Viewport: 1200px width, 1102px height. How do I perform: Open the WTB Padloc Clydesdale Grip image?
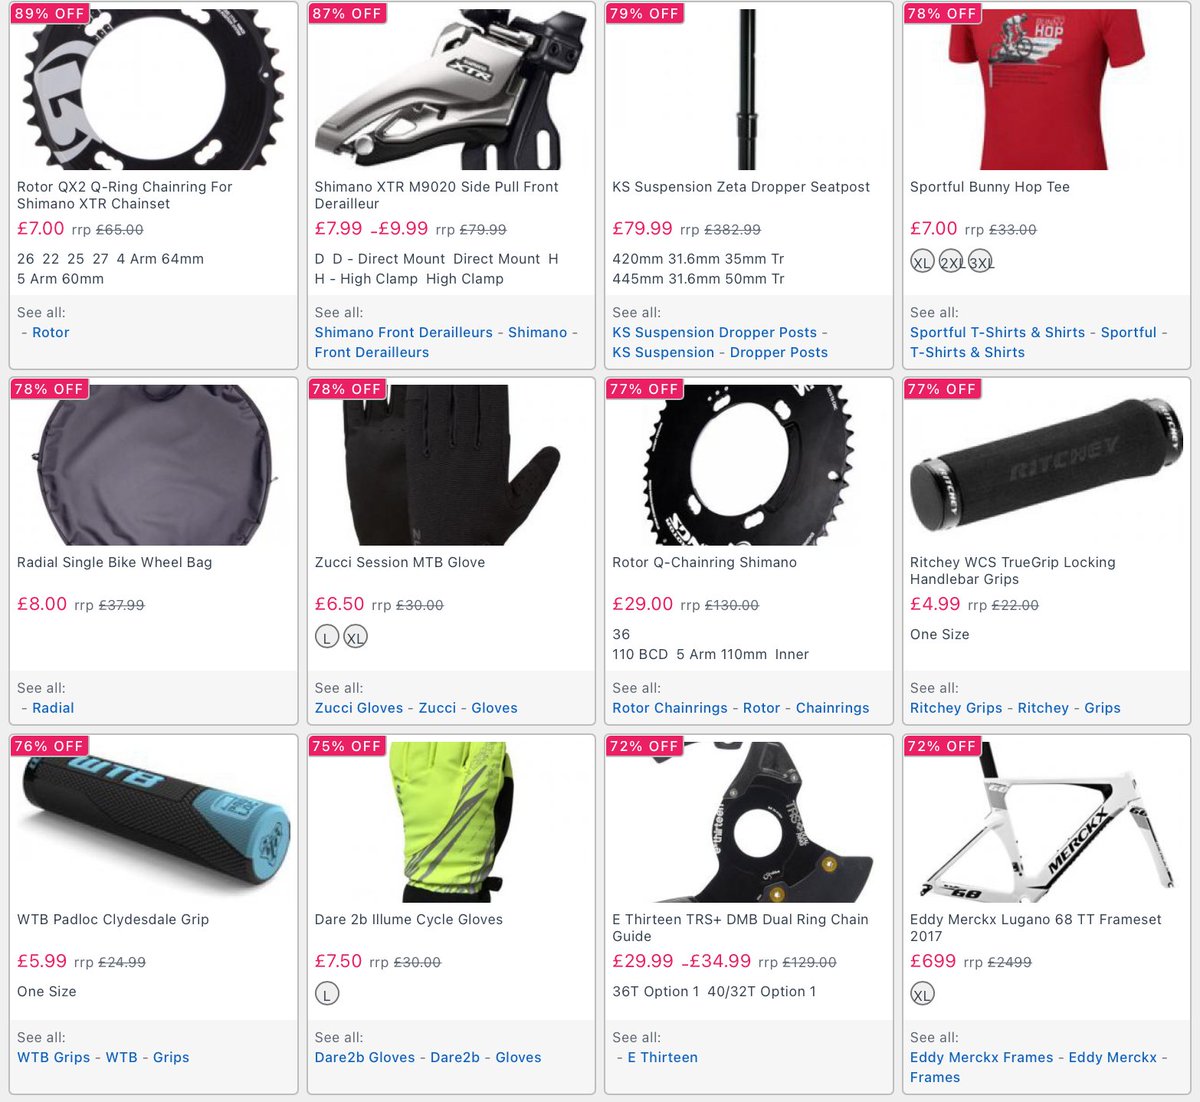click(x=153, y=822)
